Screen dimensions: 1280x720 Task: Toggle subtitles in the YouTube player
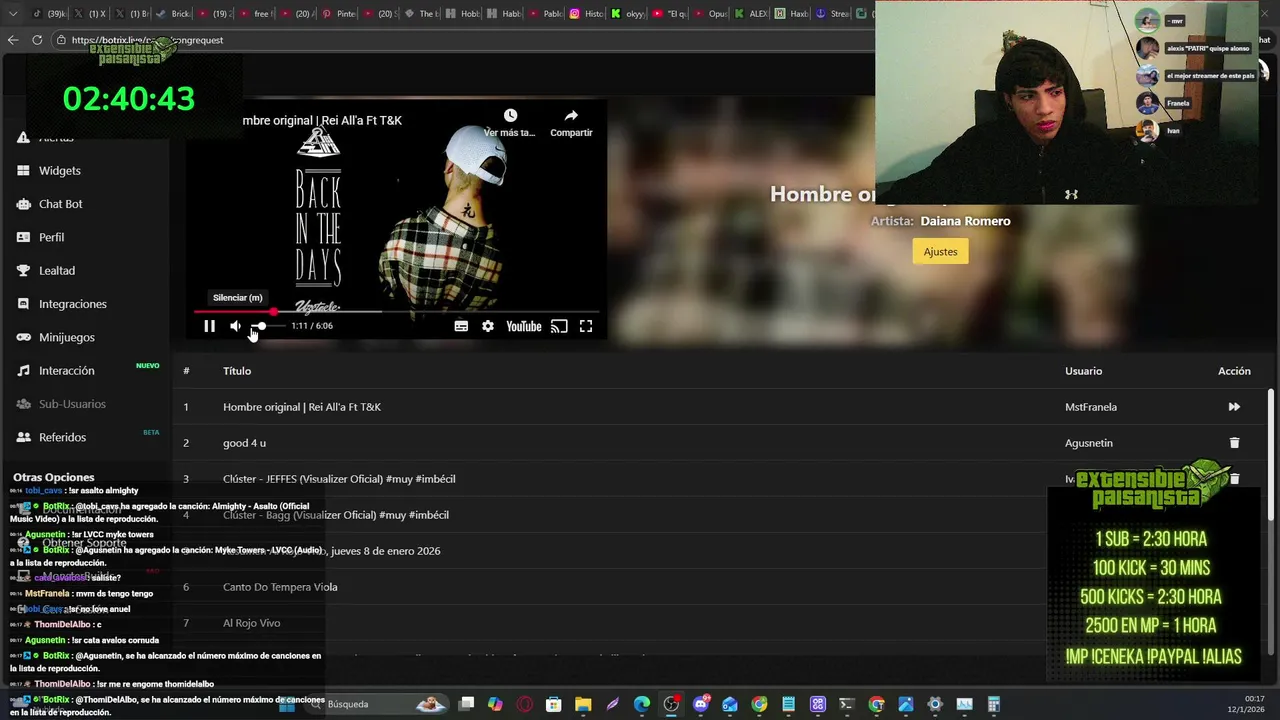[x=461, y=326]
